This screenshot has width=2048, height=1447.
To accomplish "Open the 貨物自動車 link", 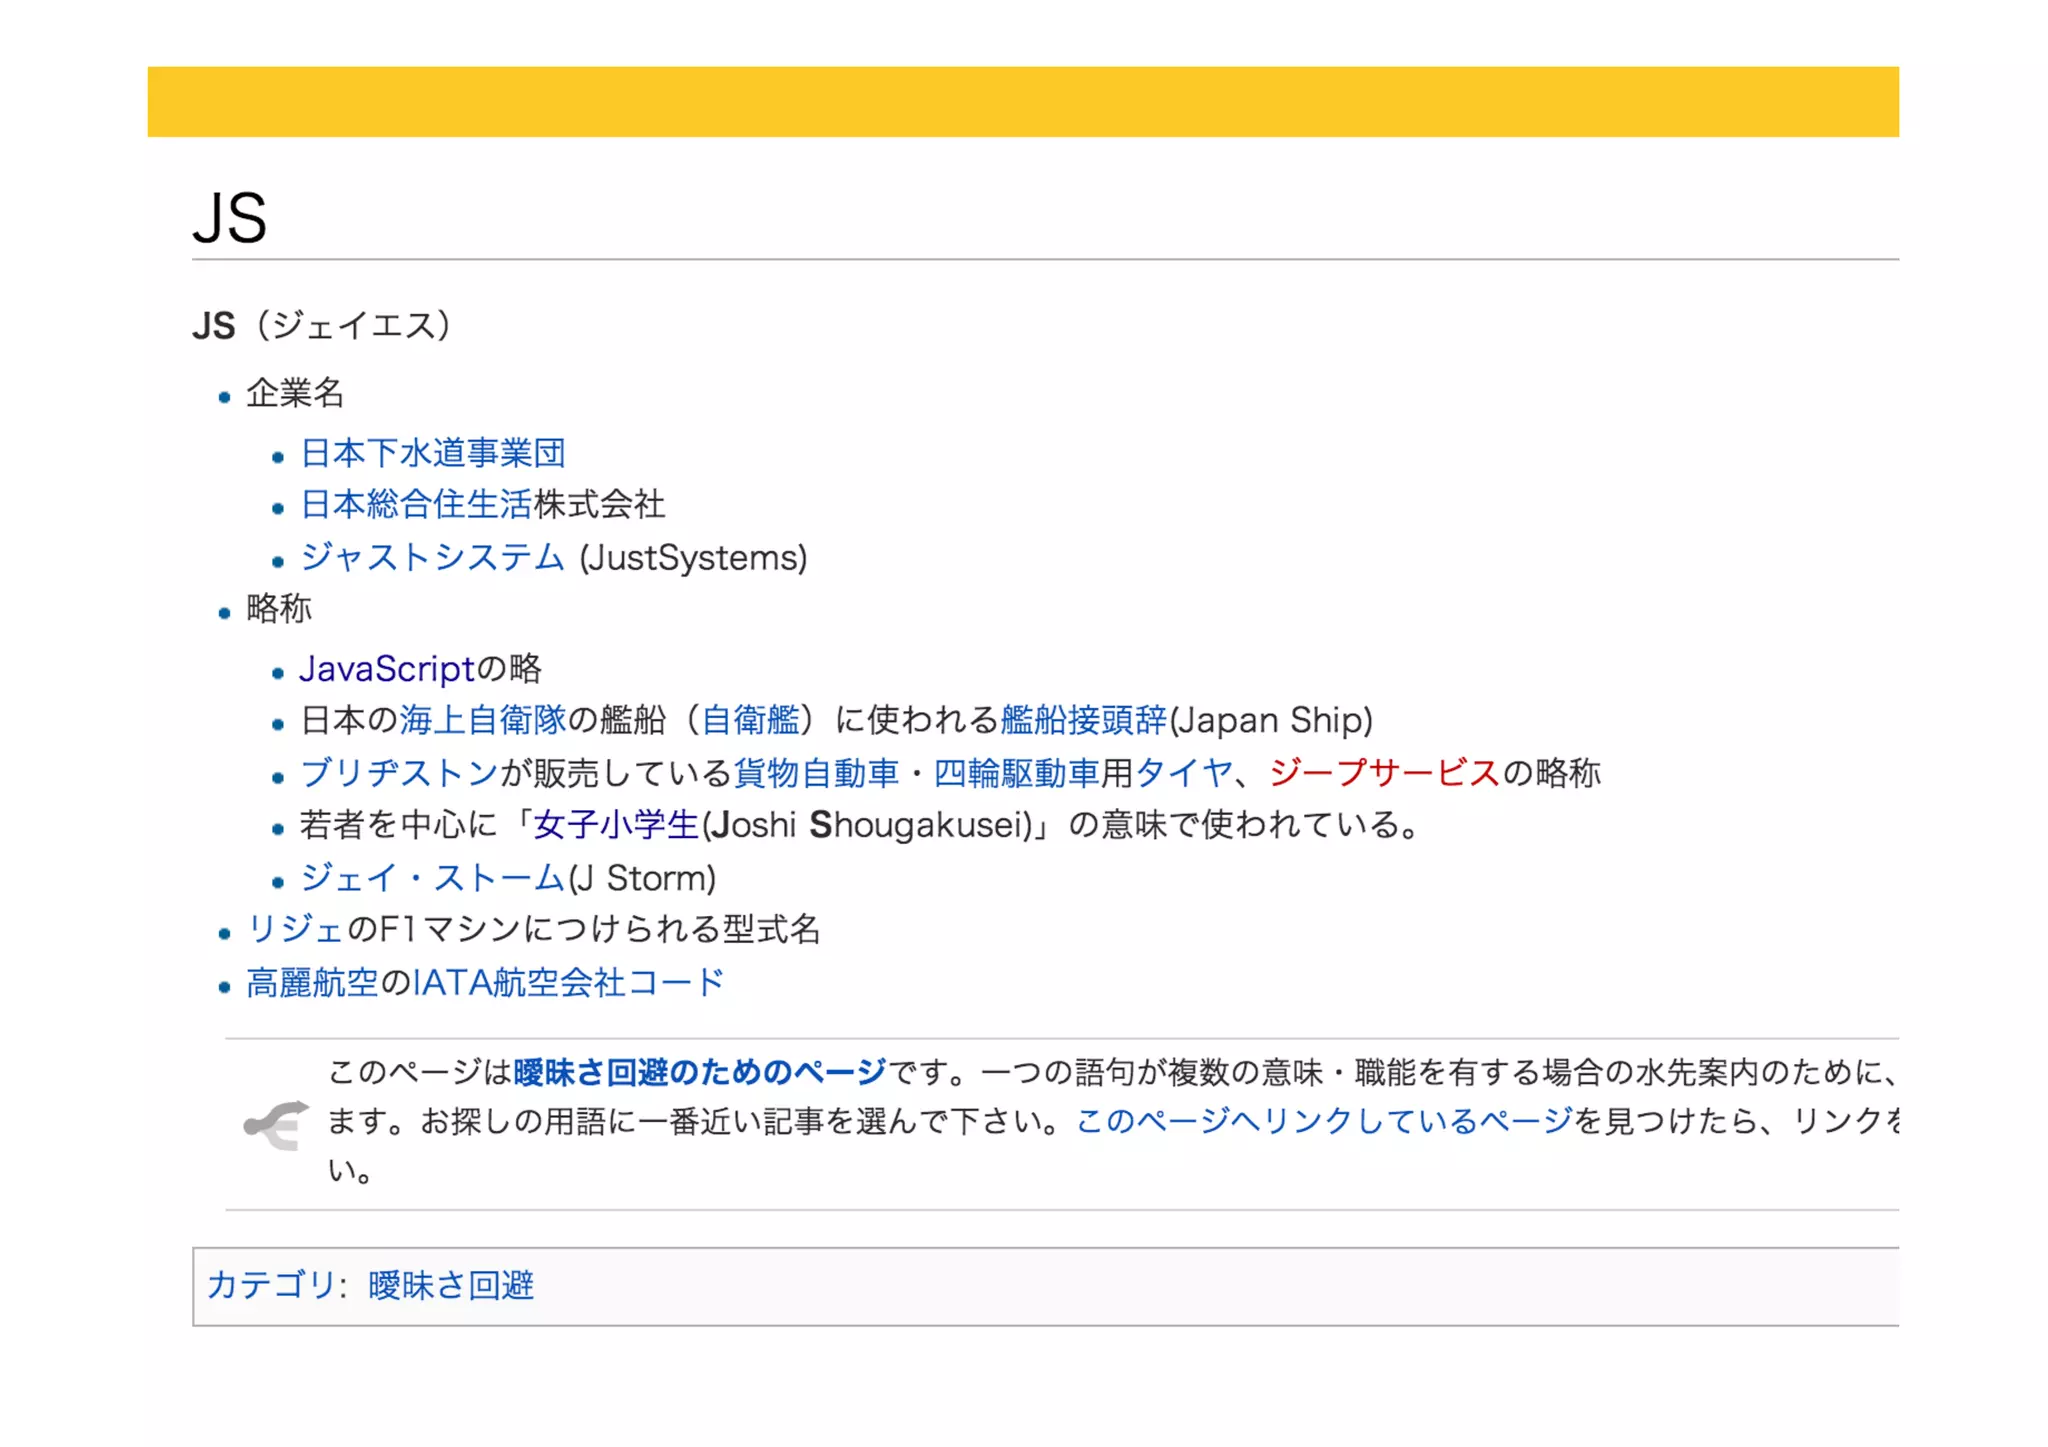I will pyautogui.click(x=816, y=773).
